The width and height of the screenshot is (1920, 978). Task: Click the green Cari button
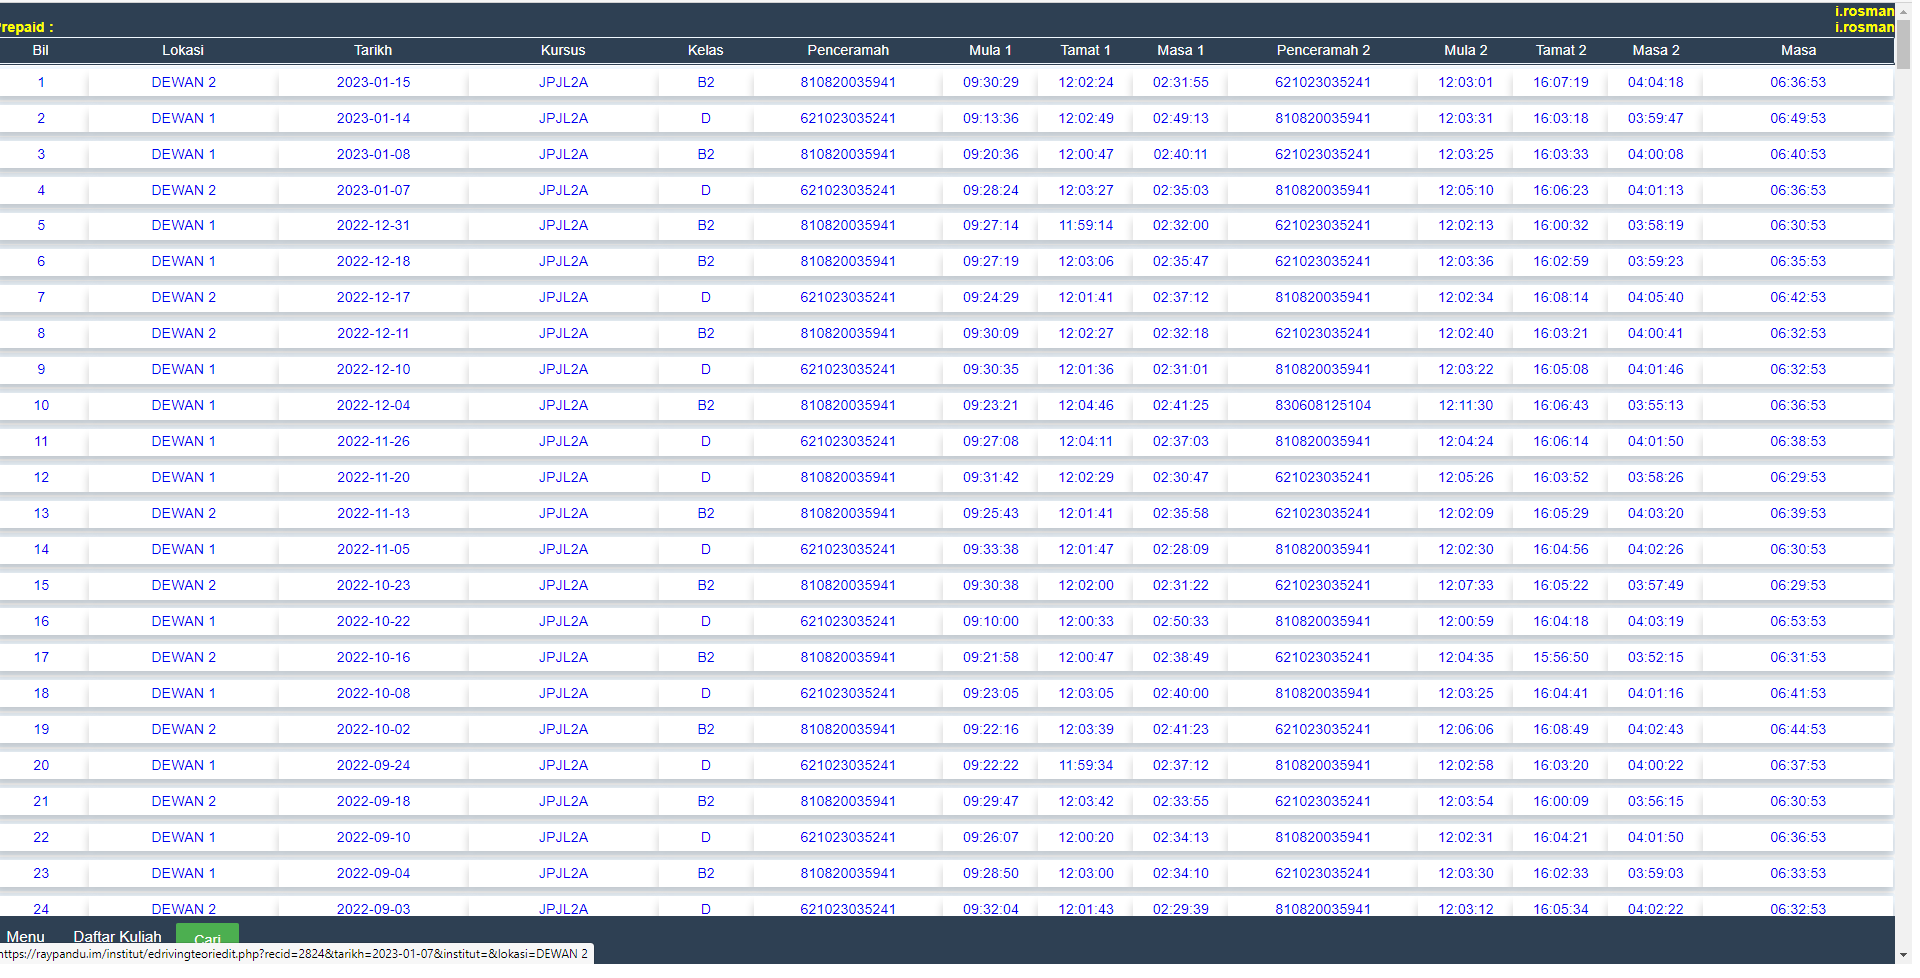click(207, 934)
